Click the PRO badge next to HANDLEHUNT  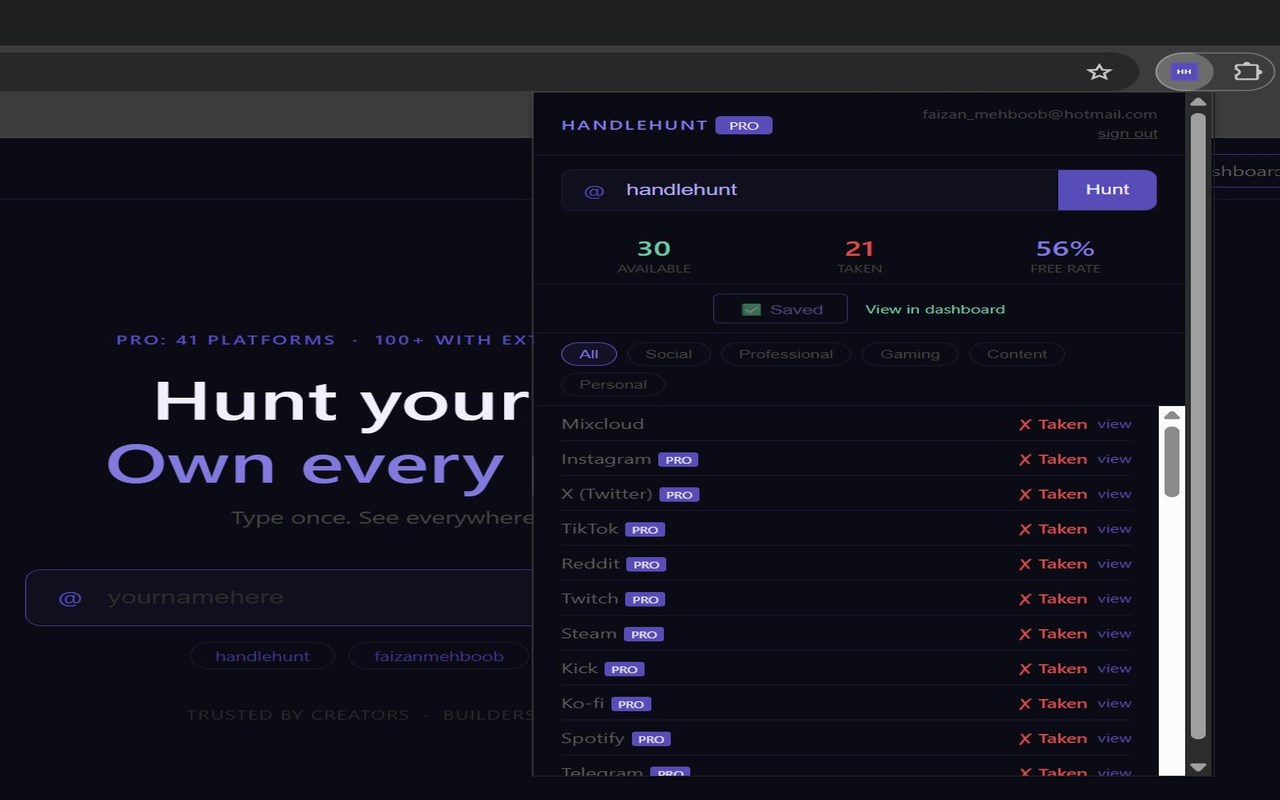tap(744, 126)
